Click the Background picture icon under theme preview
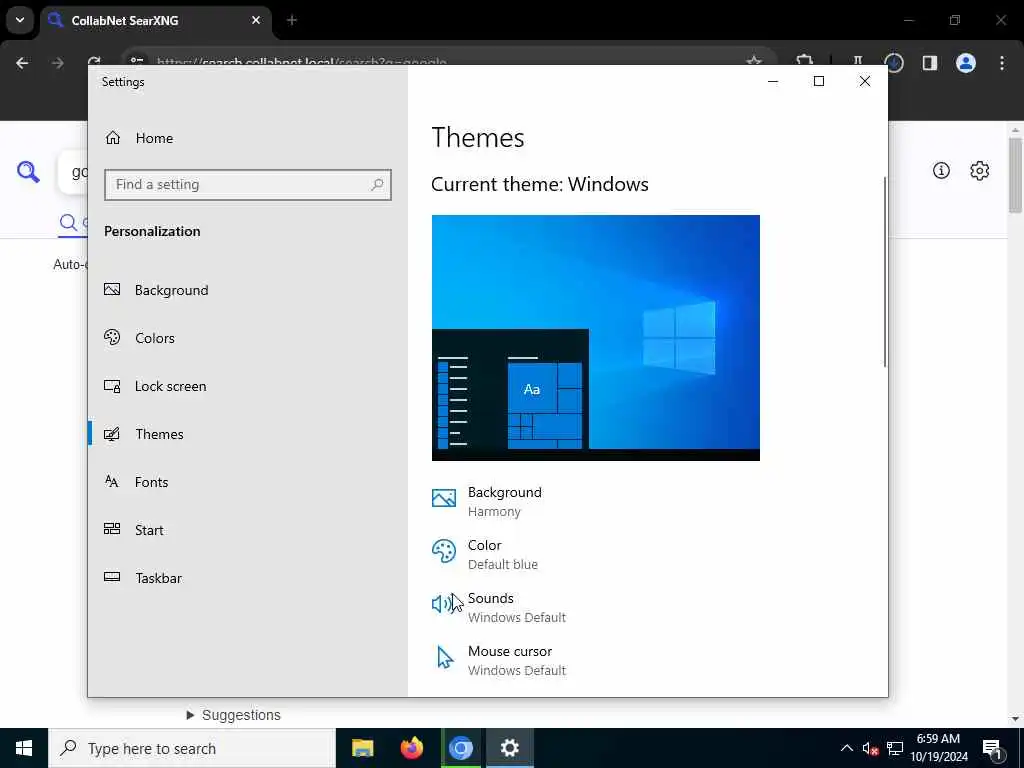 (x=444, y=498)
